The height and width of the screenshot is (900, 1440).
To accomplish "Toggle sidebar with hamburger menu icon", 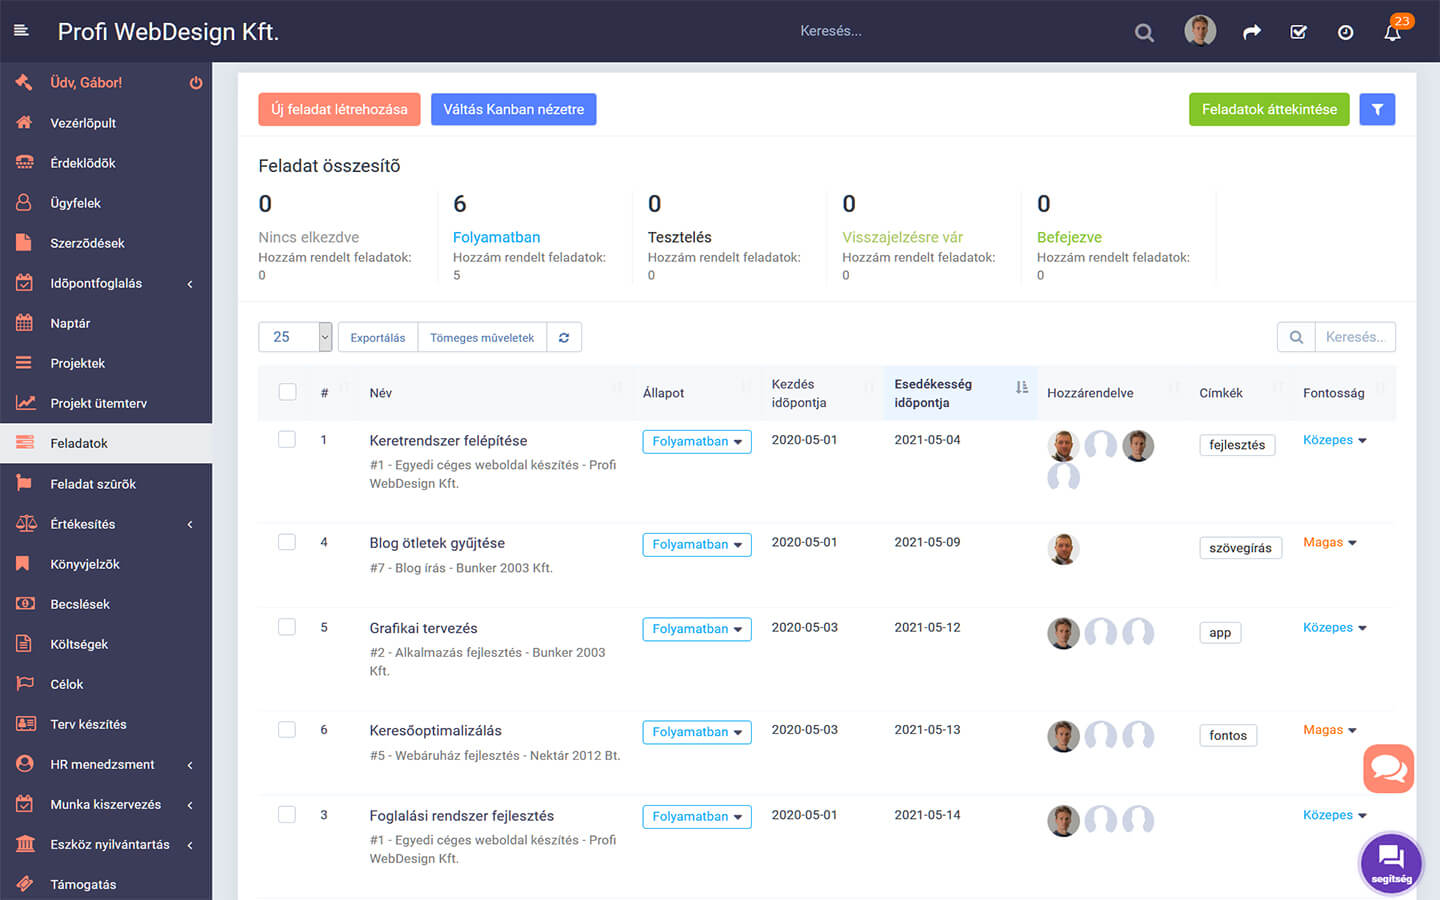I will tap(21, 31).
